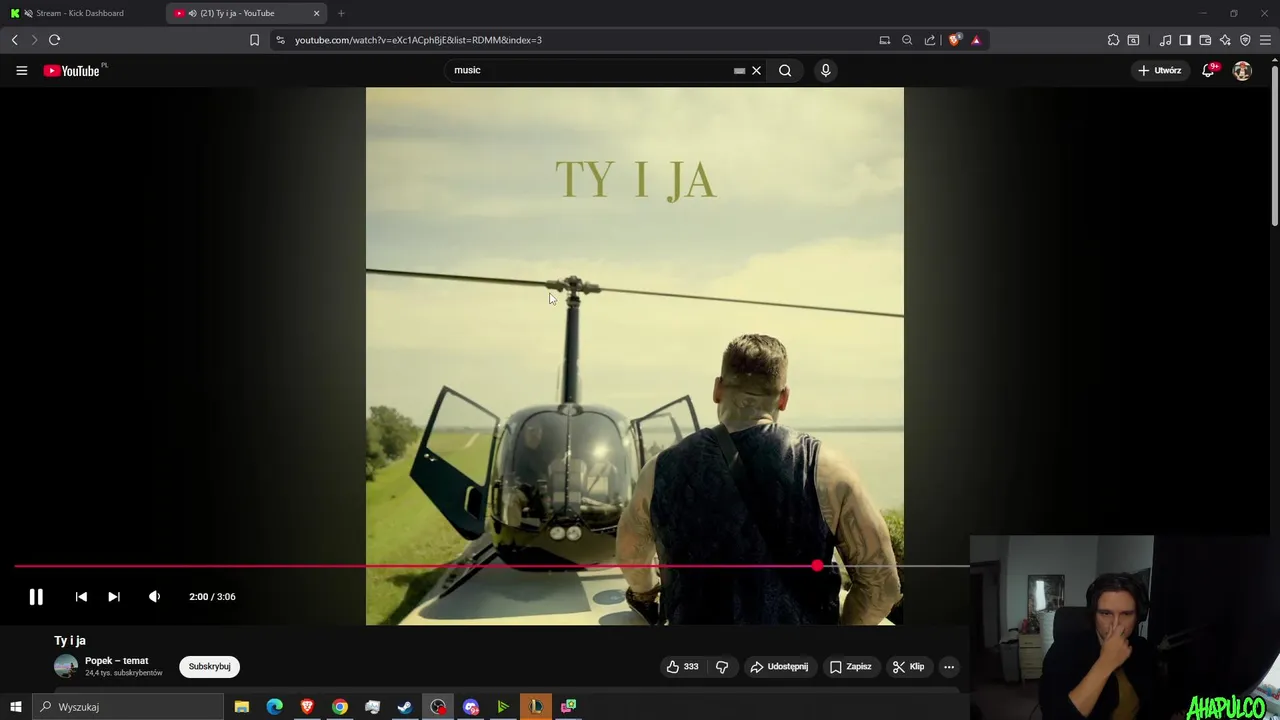Open a new browser tab

pyautogui.click(x=341, y=13)
